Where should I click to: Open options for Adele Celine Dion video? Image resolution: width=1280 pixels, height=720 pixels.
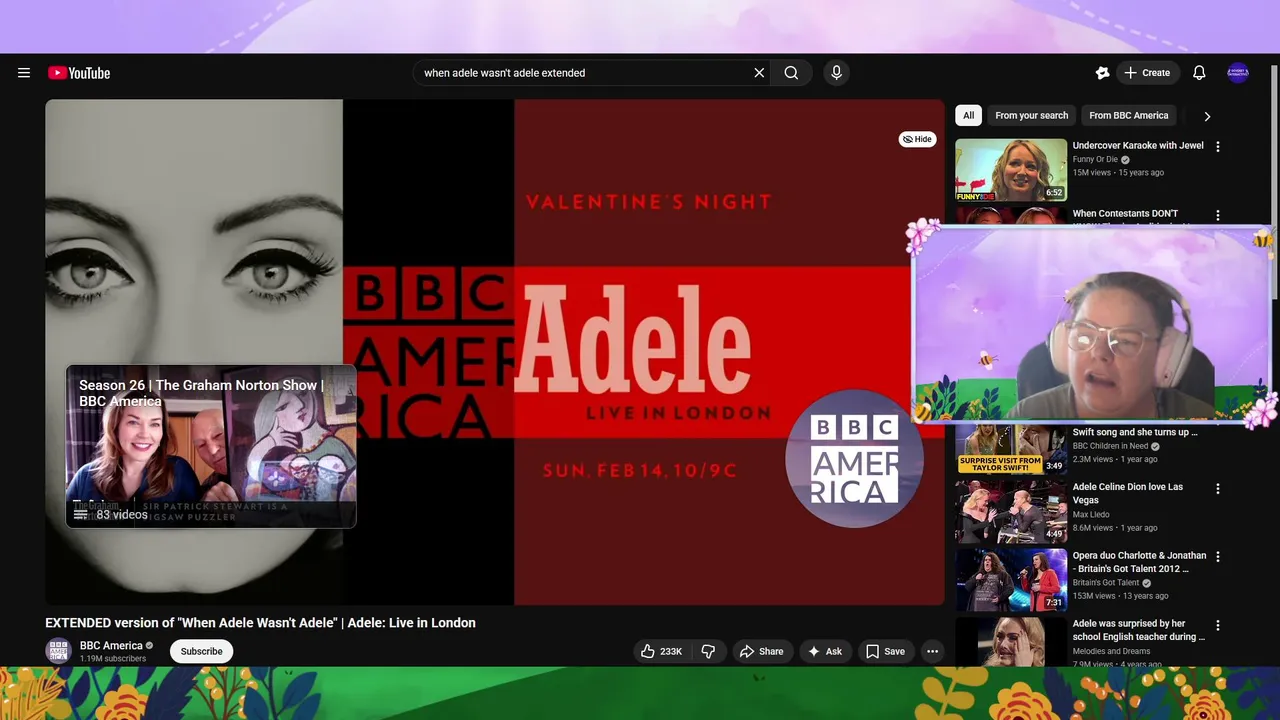pos(1218,489)
